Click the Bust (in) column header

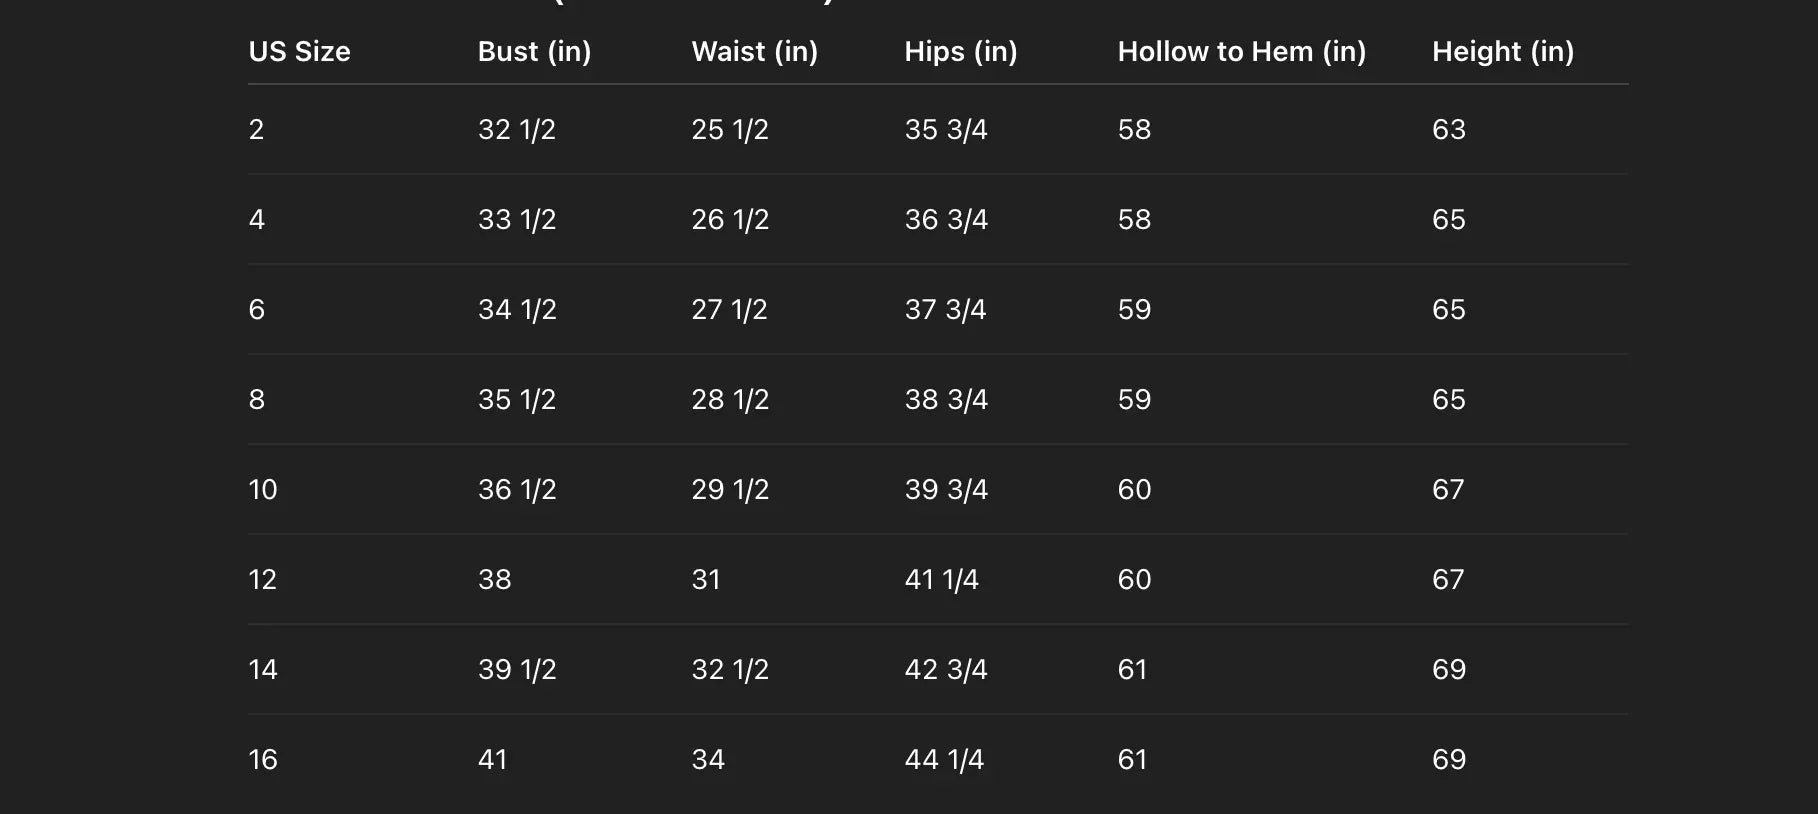coord(534,52)
